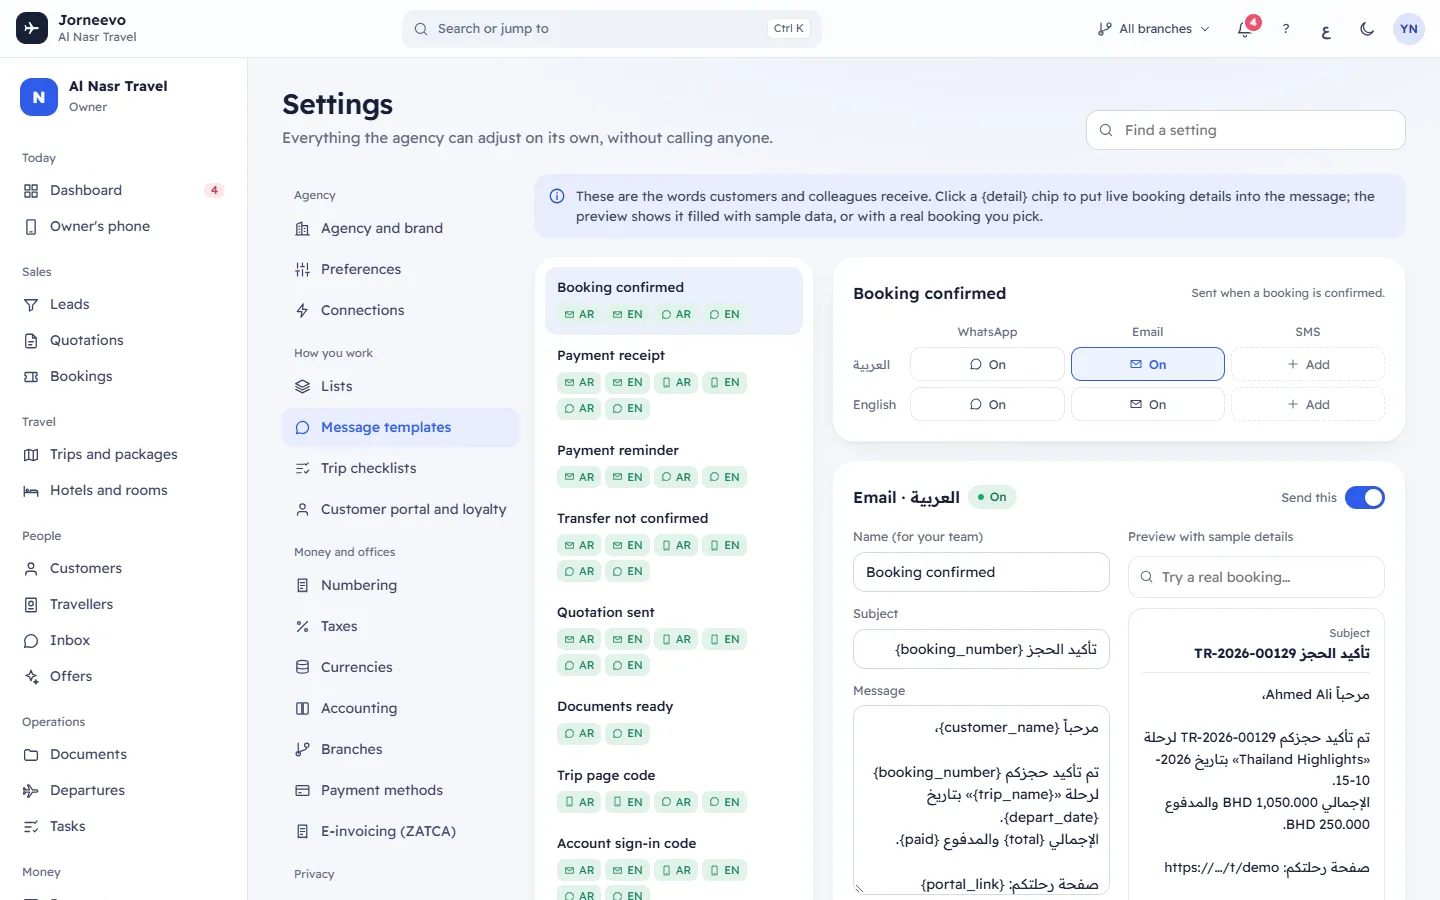Screen dimensions: 1440x900
Task: Click the Find a setting field
Action: (1246, 130)
